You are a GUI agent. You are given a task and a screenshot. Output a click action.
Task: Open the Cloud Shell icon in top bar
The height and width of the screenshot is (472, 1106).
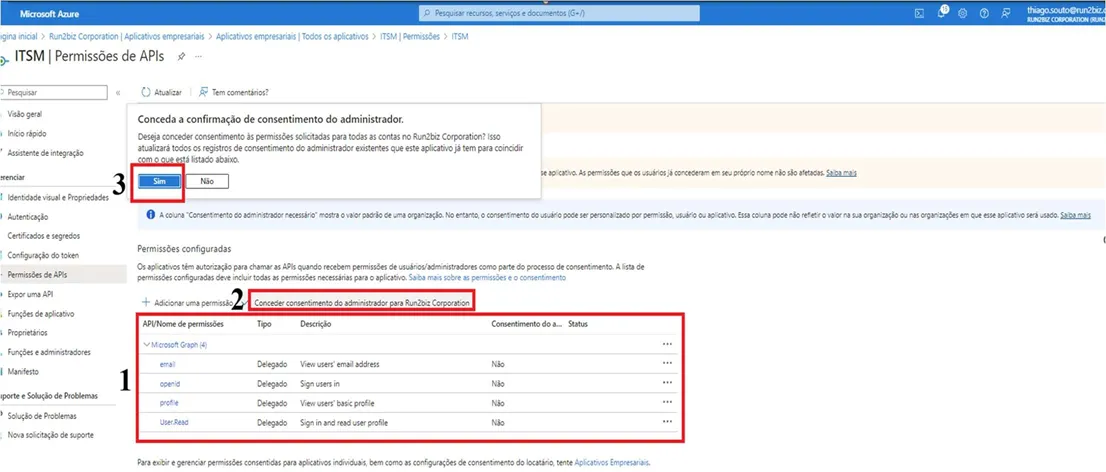point(920,13)
